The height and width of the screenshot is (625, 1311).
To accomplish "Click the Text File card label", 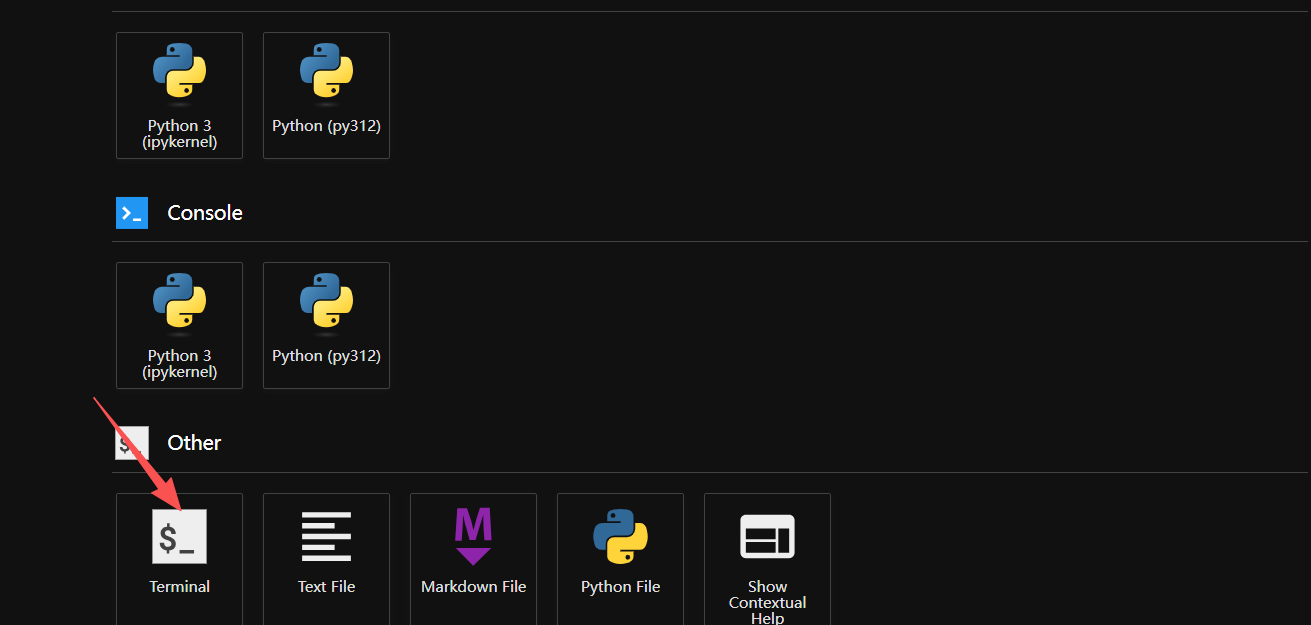I will pos(326,587).
